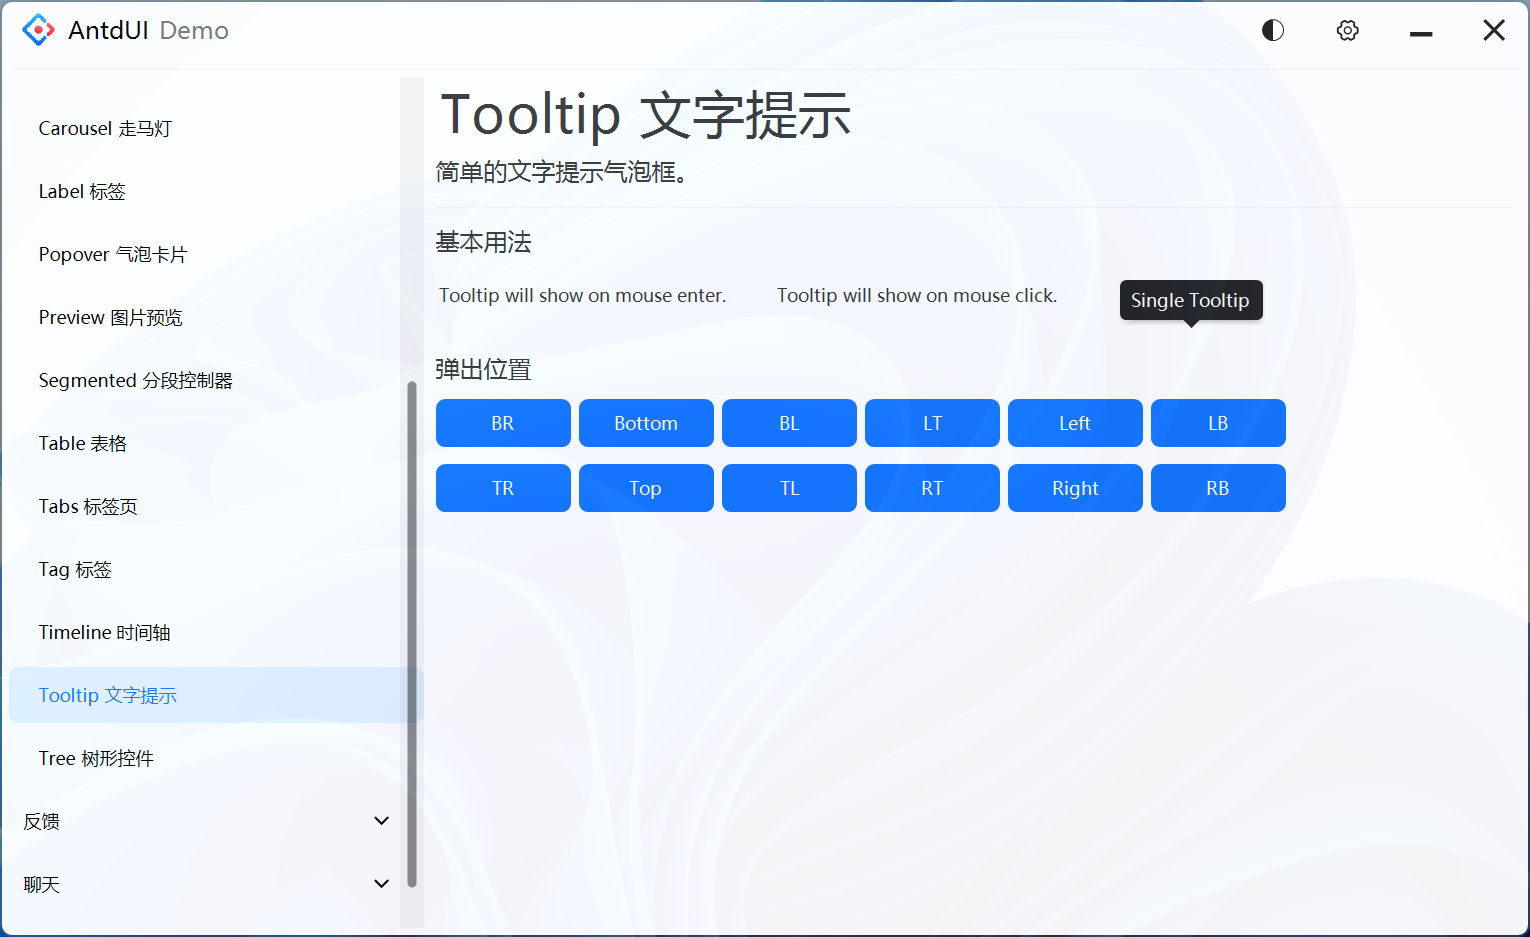The height and width of the screenshot is (937, 1530).
Task: Click the Left placement button
Action: point(1075,422)
